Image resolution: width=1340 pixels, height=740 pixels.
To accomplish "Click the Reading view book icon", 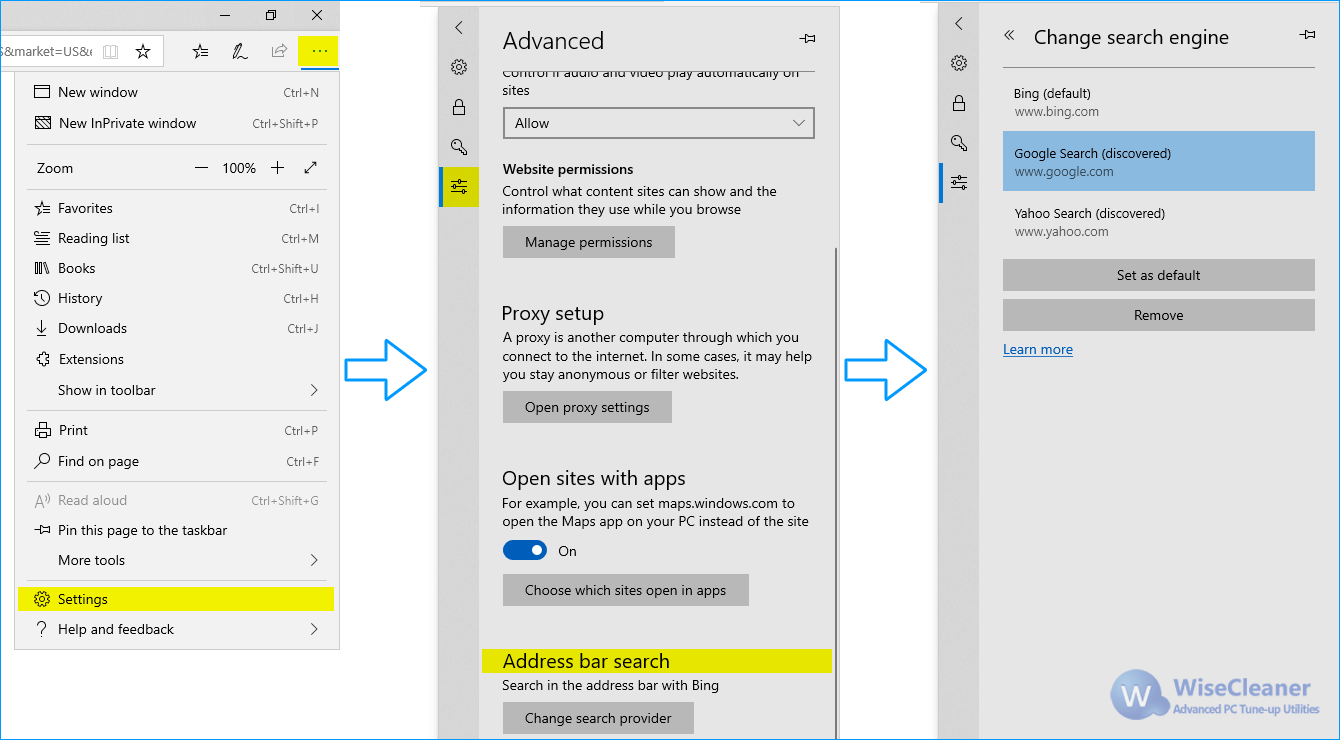I will 111,51.
